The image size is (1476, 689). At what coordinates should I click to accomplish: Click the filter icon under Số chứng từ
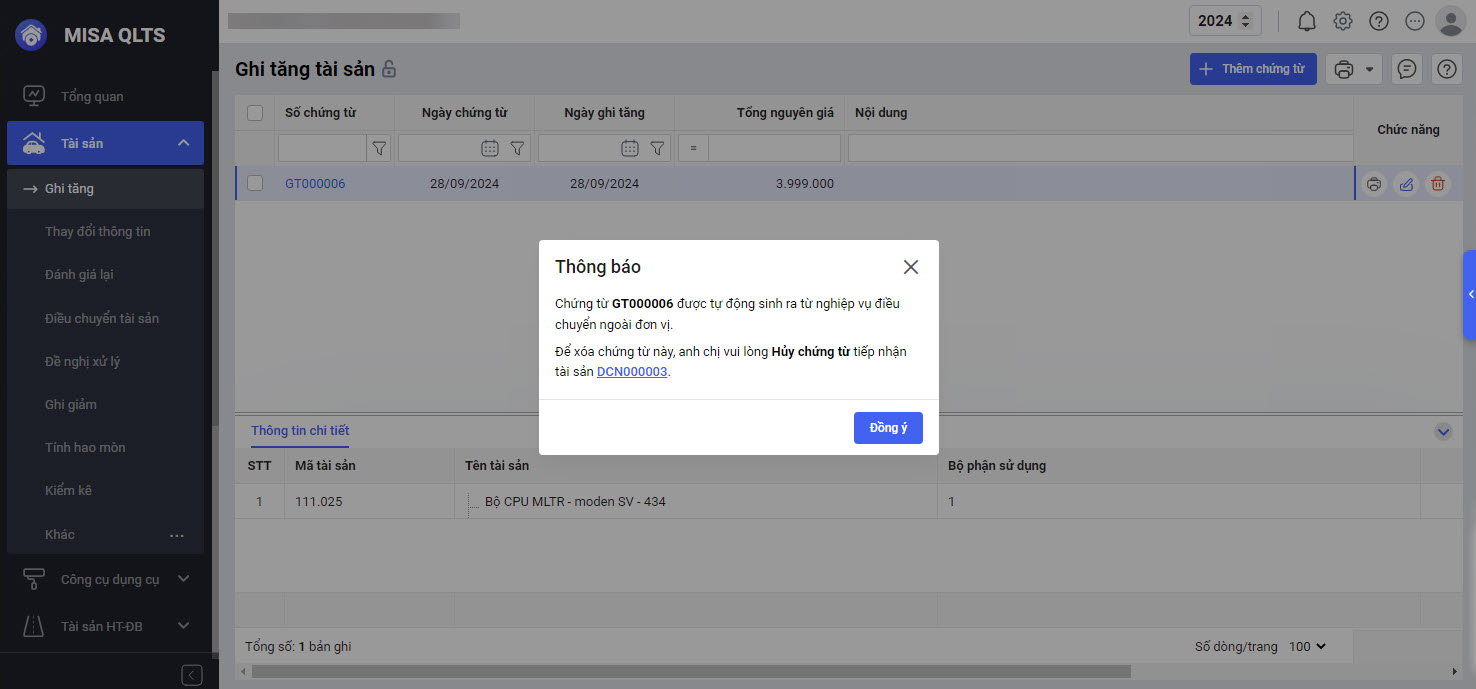click(379, 148)
